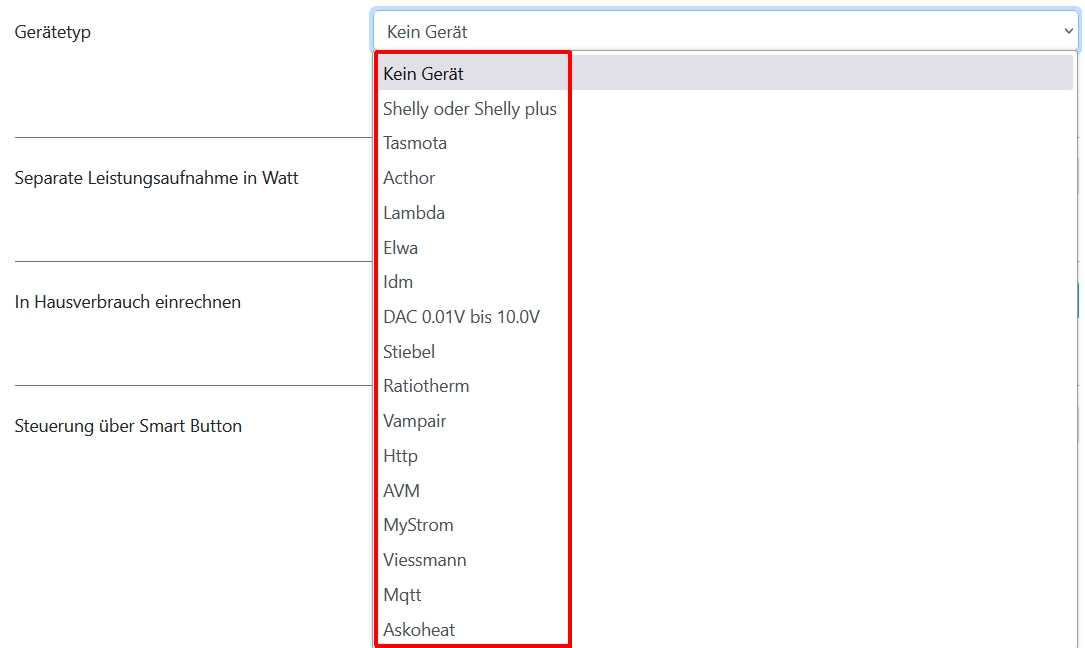Viewport: 1085px width, 648px height.
Task: Open the Gerätetyp dropdown showing Kein Gerät
Action: click(725, 31)
